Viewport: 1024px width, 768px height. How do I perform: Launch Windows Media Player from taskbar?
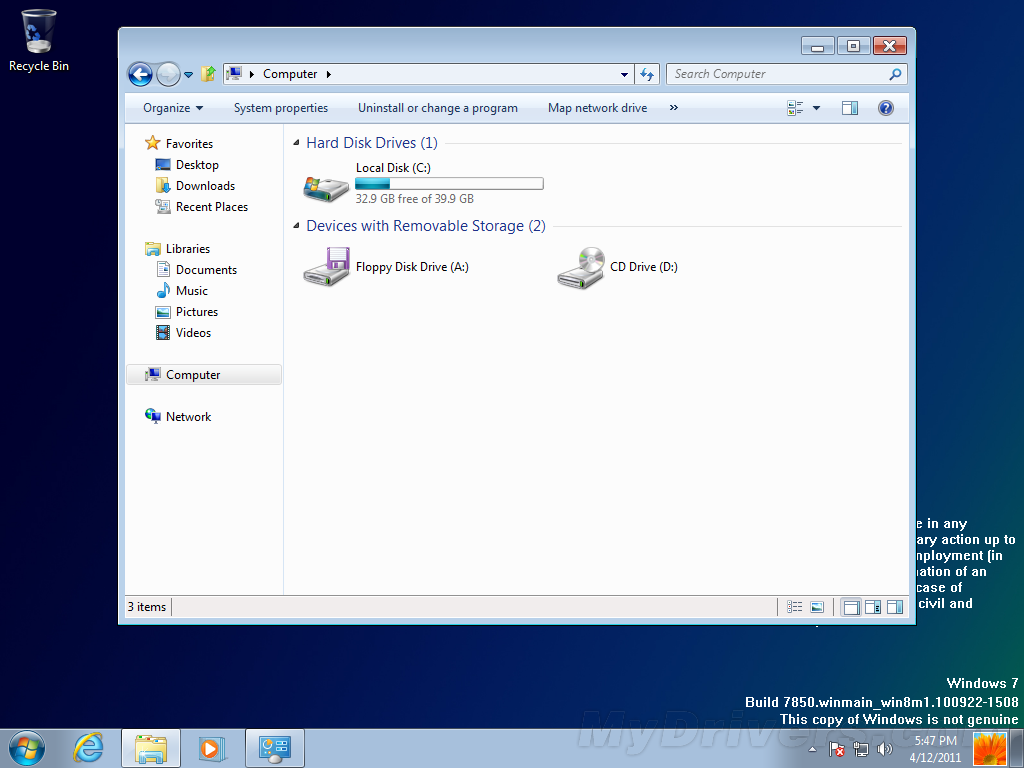(x=212, y=748)
